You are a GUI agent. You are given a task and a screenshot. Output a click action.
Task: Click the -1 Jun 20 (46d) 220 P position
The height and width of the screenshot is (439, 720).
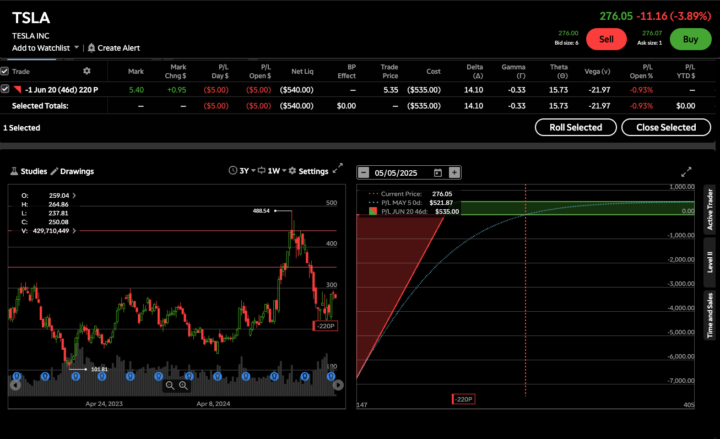62,90
